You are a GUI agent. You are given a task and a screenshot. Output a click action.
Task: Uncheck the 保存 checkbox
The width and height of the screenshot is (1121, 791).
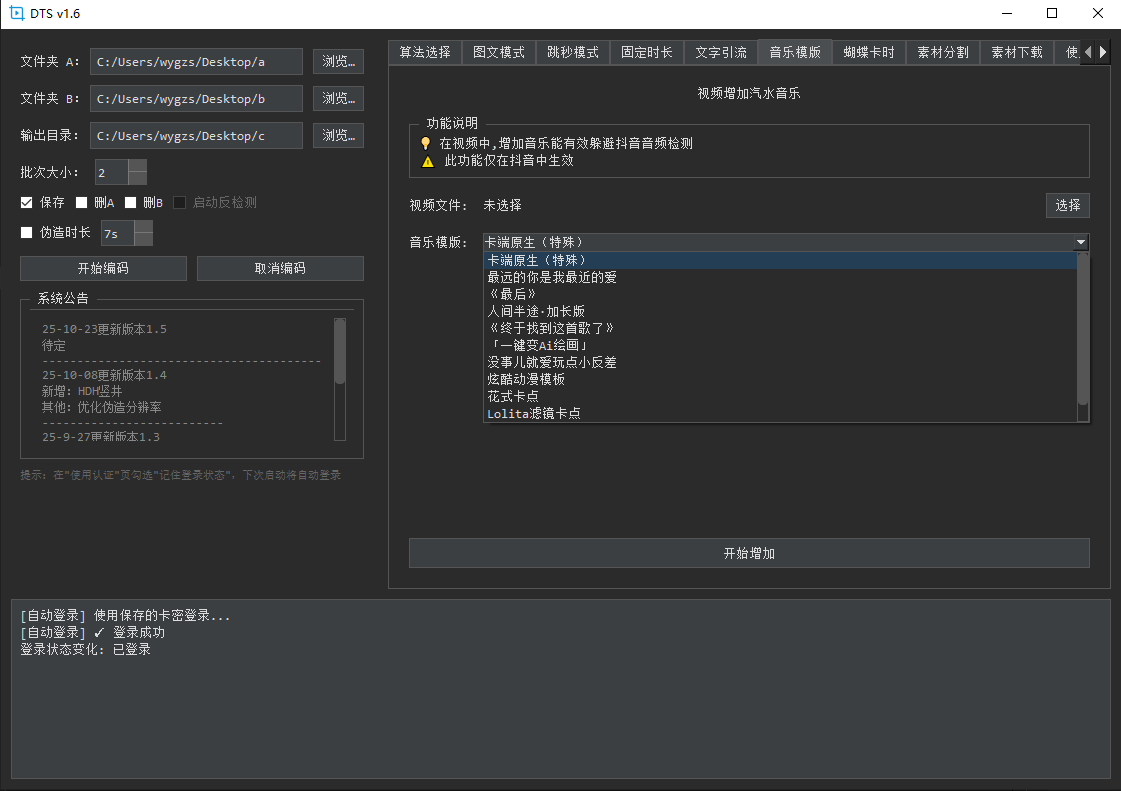coord(26,201)
